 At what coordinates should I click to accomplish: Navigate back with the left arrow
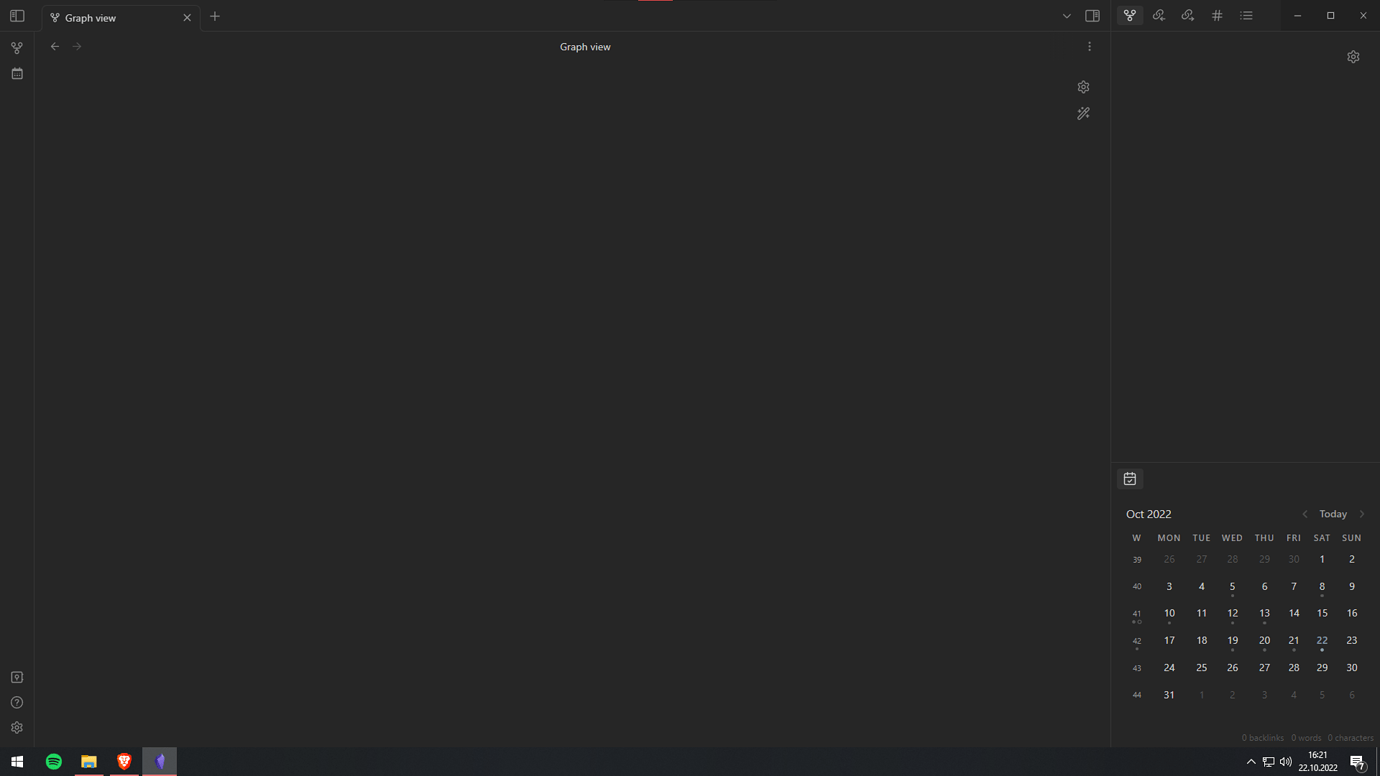(55, 46)
